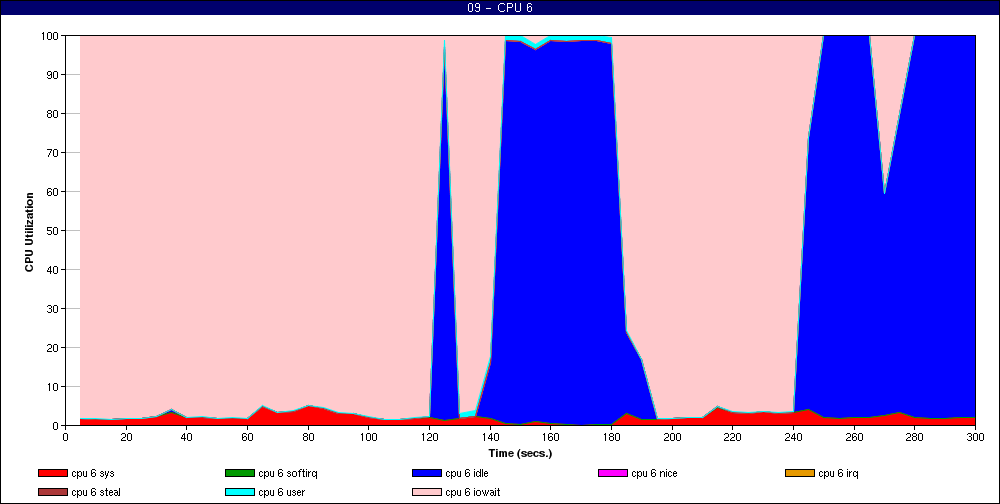Viewport: 1000px width, 504px height.
Task: Click the x-axis tick label 240
Action: (793, 437)
